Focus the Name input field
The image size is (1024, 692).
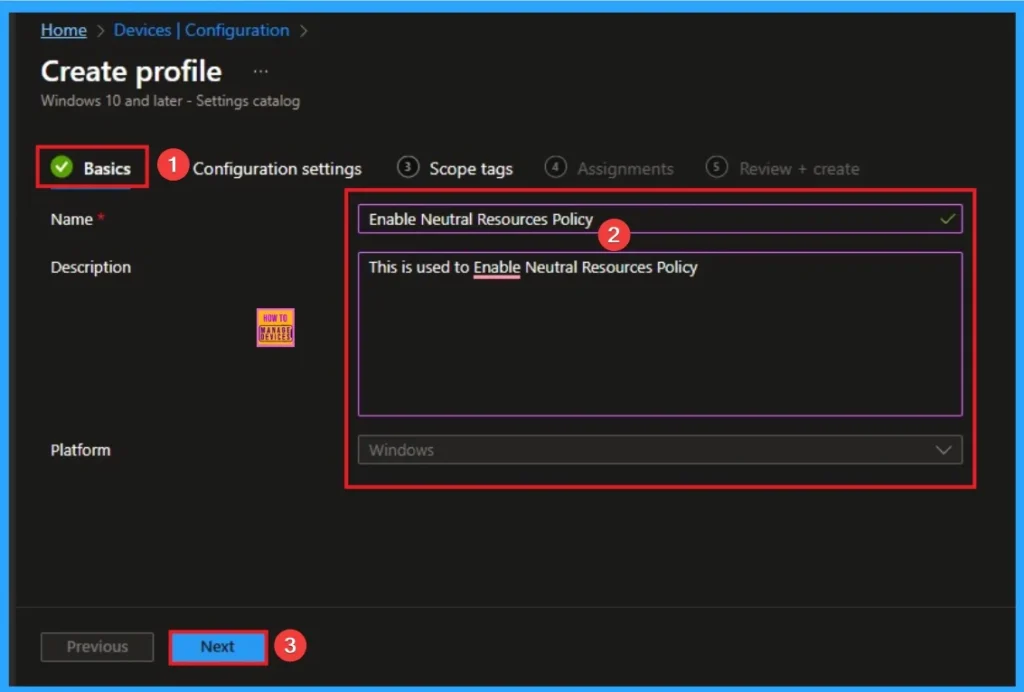(x=640, y=219)
